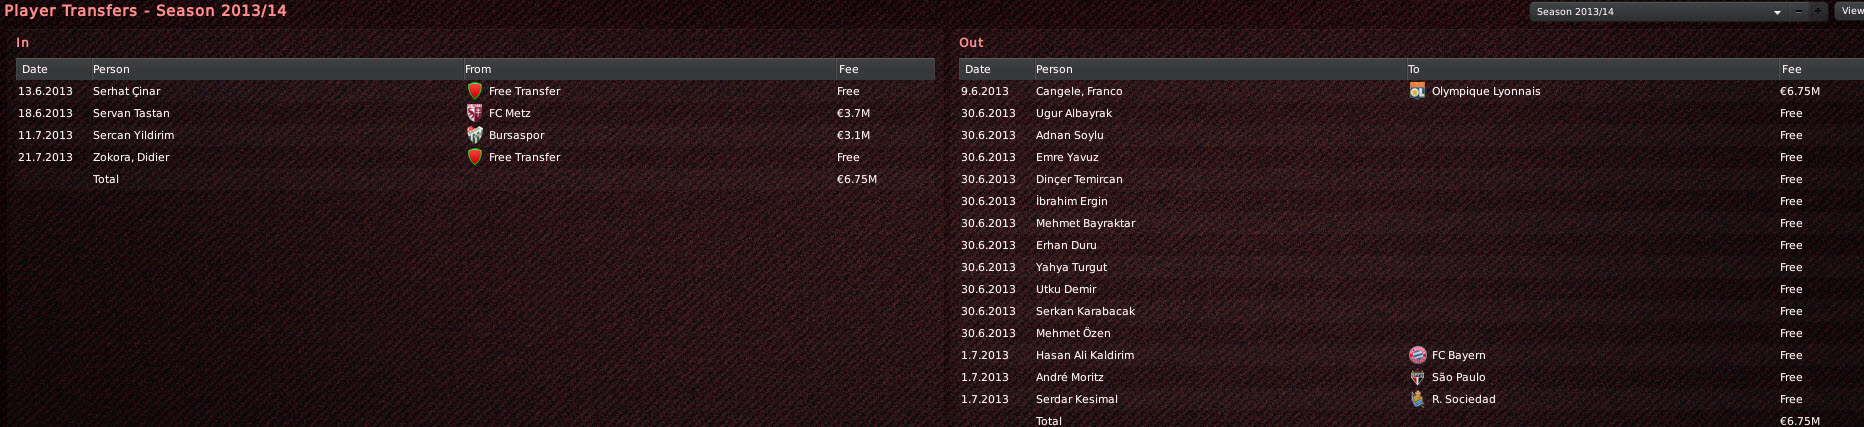Click the FC Bayern club logo
Image resolution: width=1864 pixels, height=427 pixels.
[1417, 355]
